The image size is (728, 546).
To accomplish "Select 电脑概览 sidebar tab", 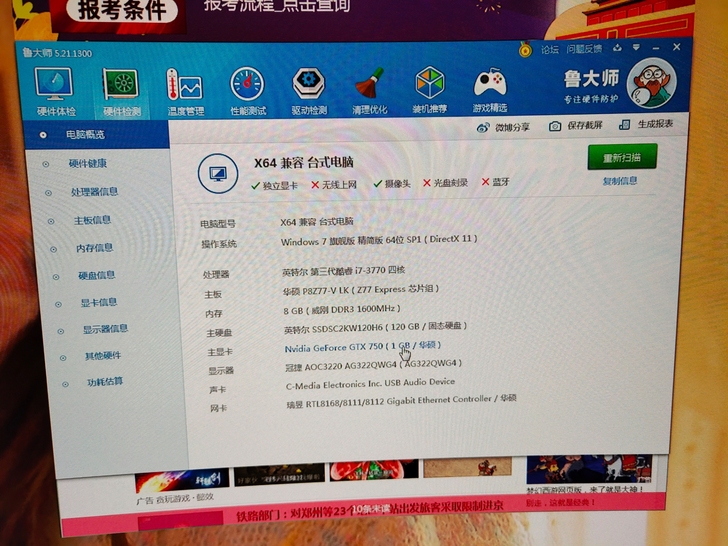I will [95, 135].
